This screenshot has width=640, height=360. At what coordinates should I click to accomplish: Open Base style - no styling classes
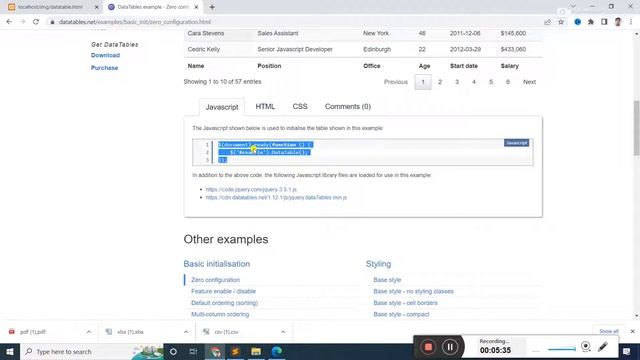[x=413, y=291]
